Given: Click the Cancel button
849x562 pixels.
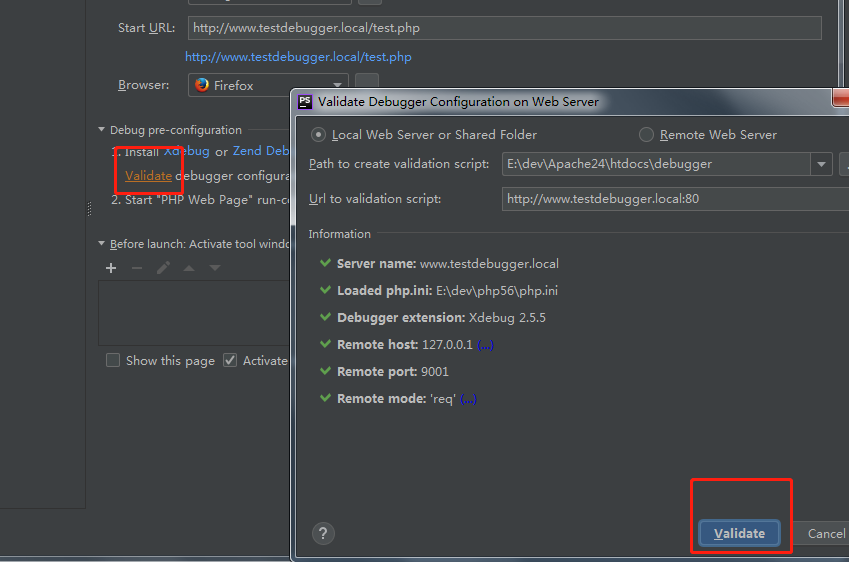Looking at the screenshot, I should coord(823,534).
